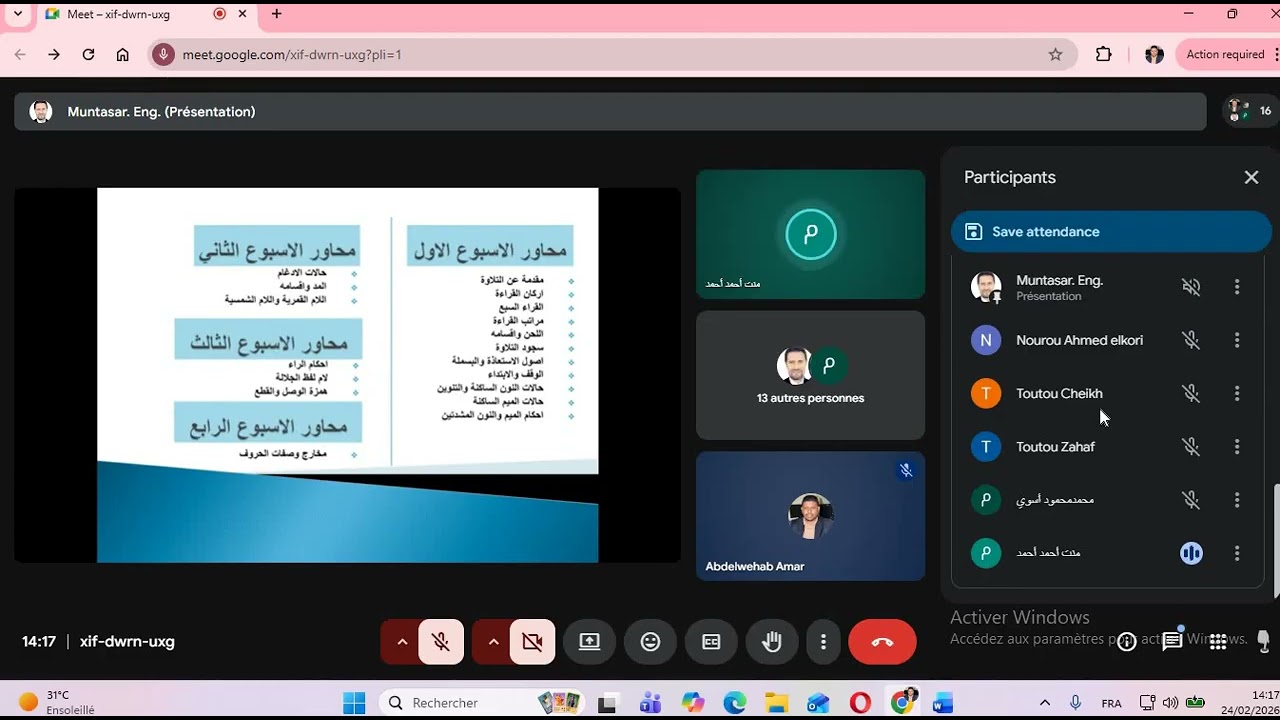The image size is (1280, 720).
Task: Open options menu for منت أحمد أحمد
Action: point(1237,553)
